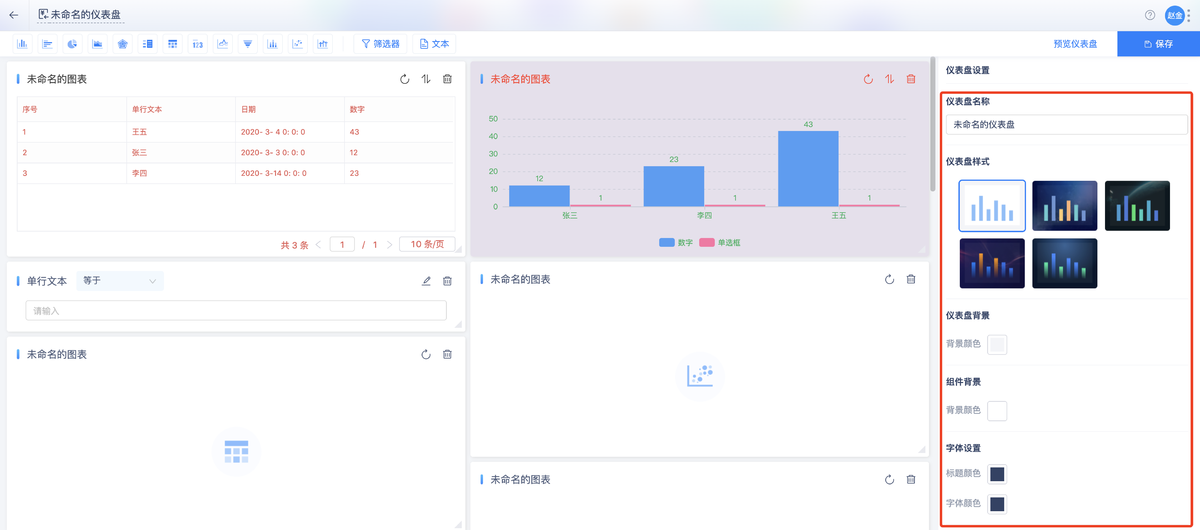The width and height of the screenshot is (1200, 530).
Task: Refresh the table chart card
Action: pyautogui.click(x=405, y=79)
